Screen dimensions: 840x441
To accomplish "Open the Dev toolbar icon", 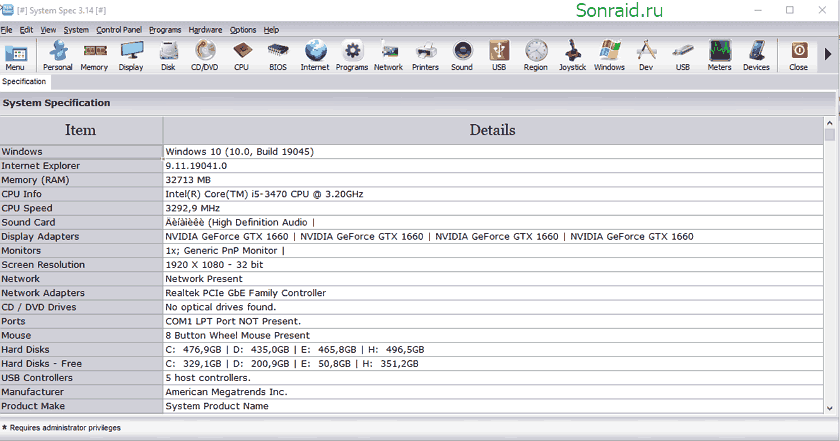I will 646,56.
